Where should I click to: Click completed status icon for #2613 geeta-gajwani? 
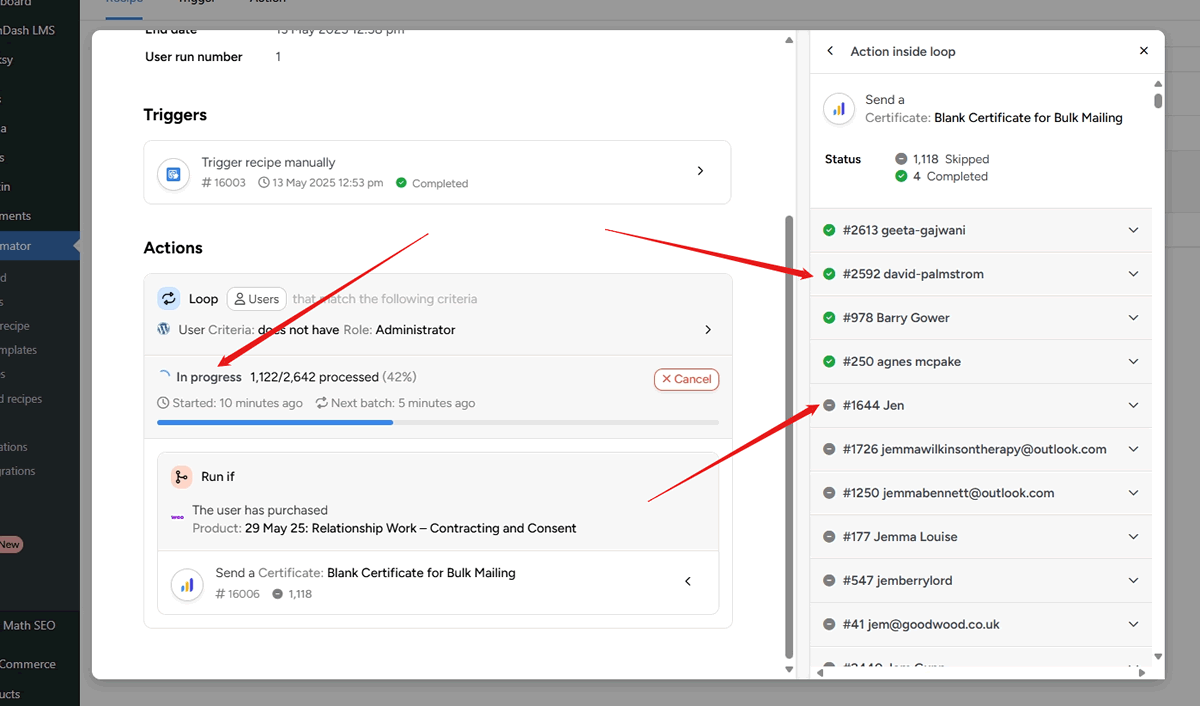(x=829, y=230)
